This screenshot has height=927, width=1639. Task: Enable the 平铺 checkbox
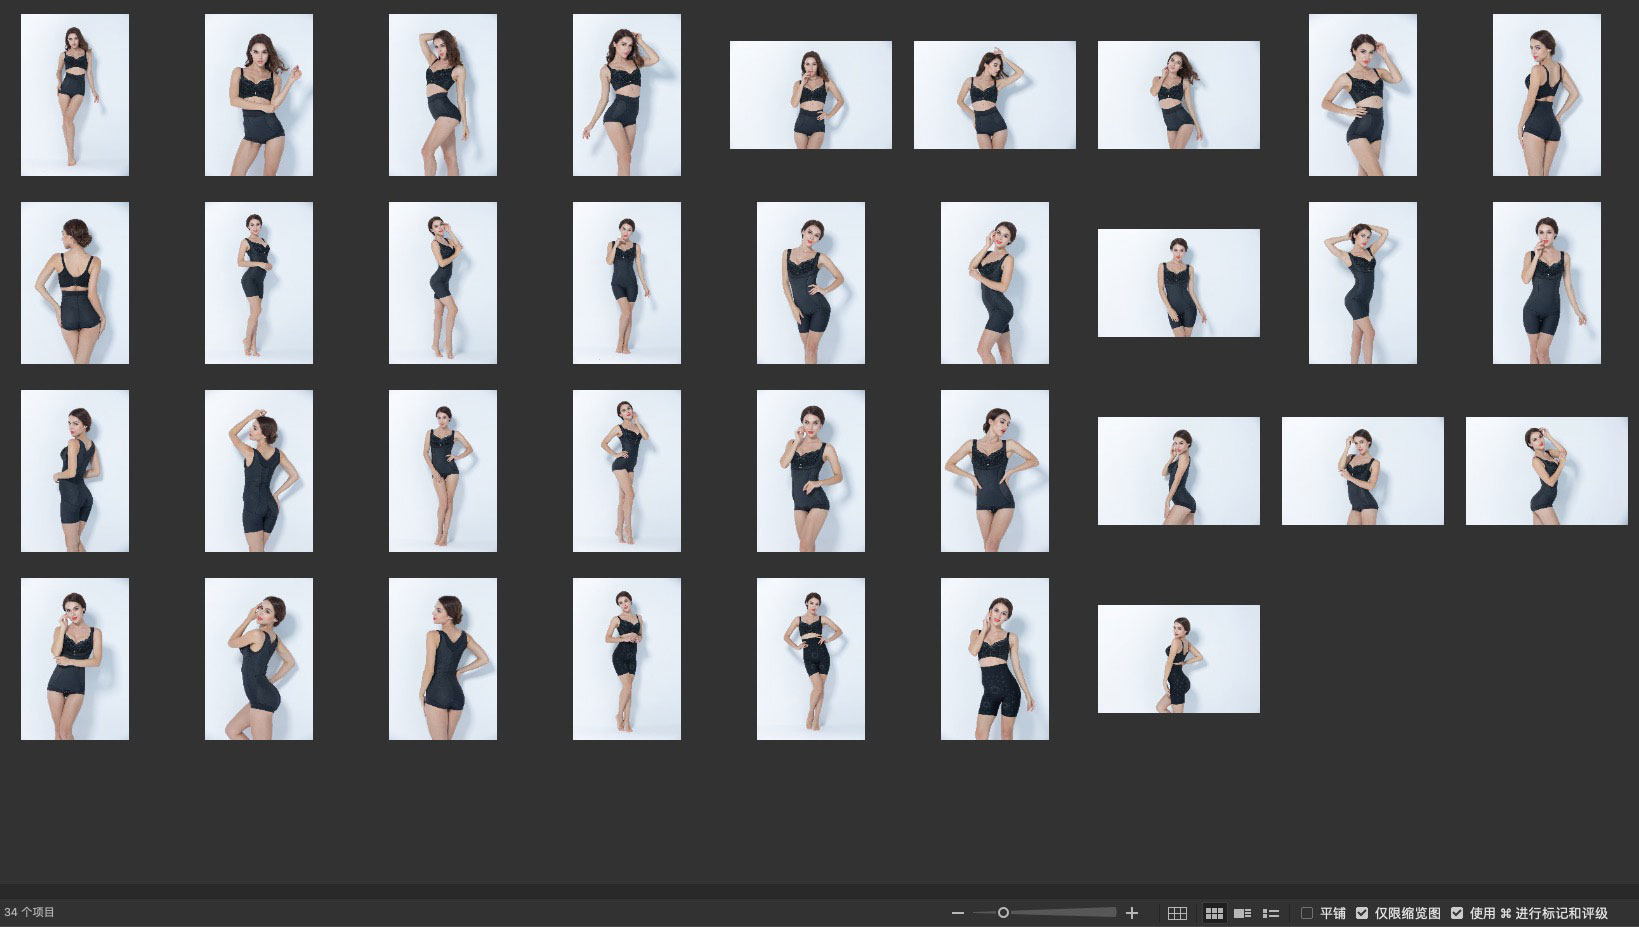(x=1306, y=913)
